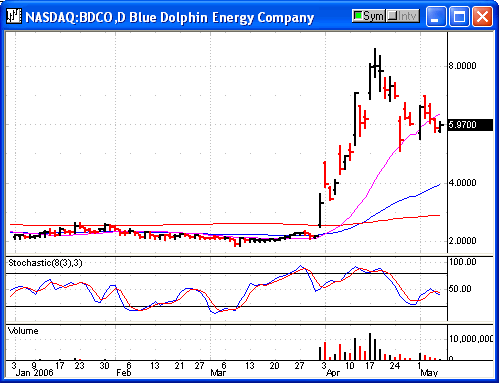This screenshot has width=499, height=383.
Task: Select the Stochastic(8(3),3) indicator label
Action: tap(45, 263)
